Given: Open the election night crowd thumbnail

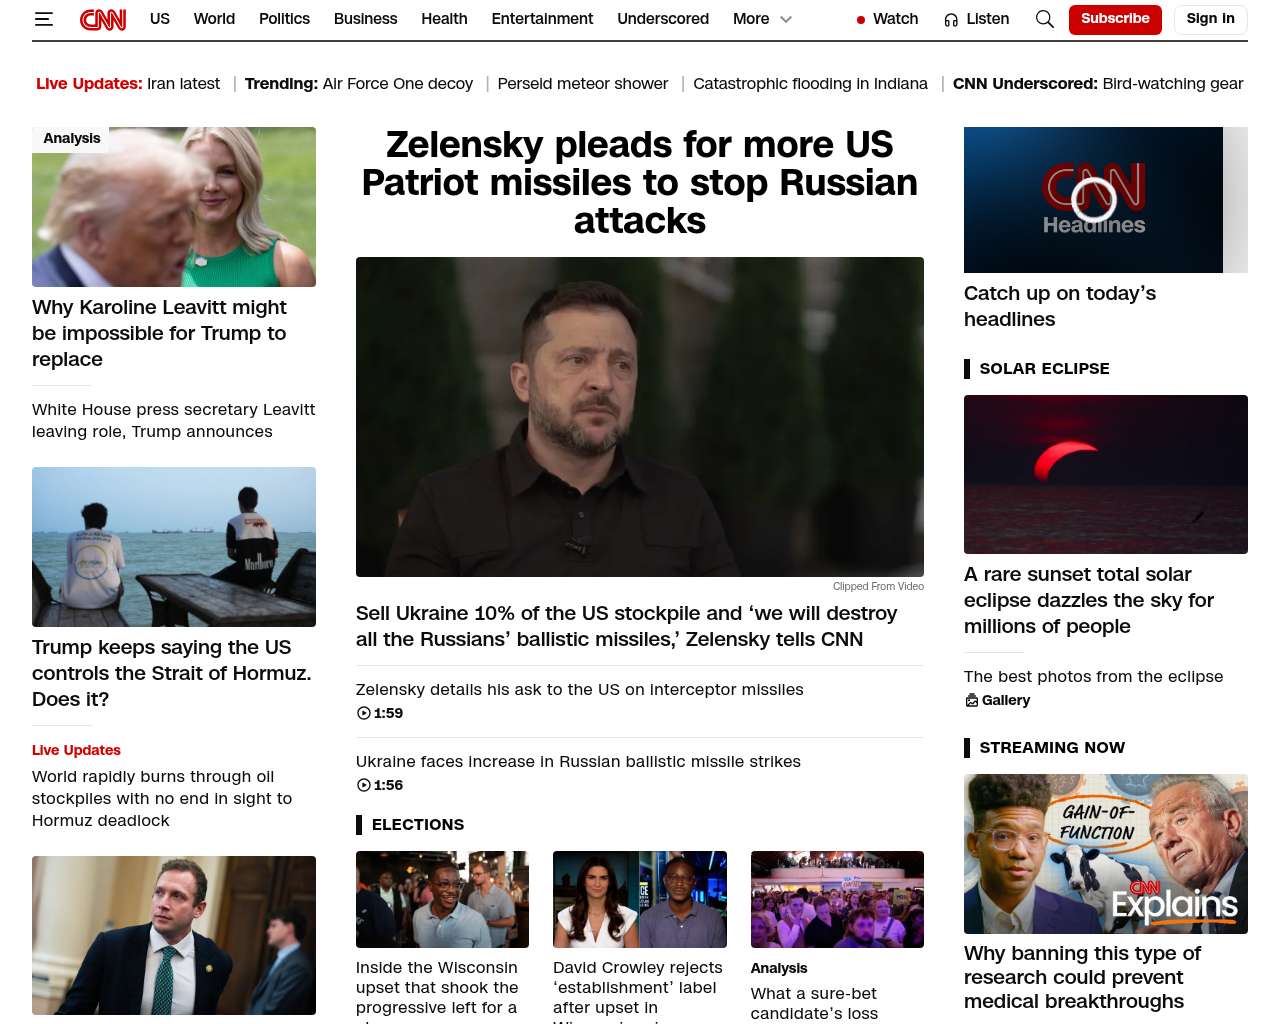Looking at the screenshot, I should click(837, 900).
